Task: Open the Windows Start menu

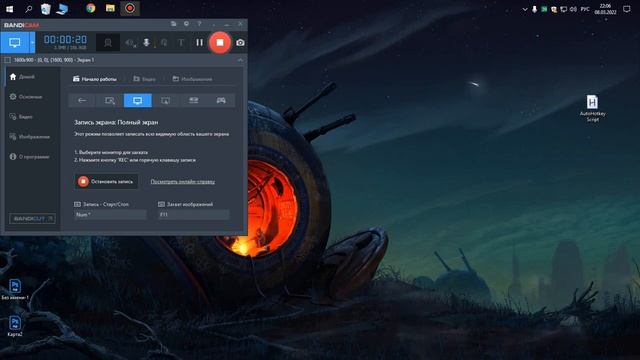Action: pyautogui.click(x=9, y=9)
